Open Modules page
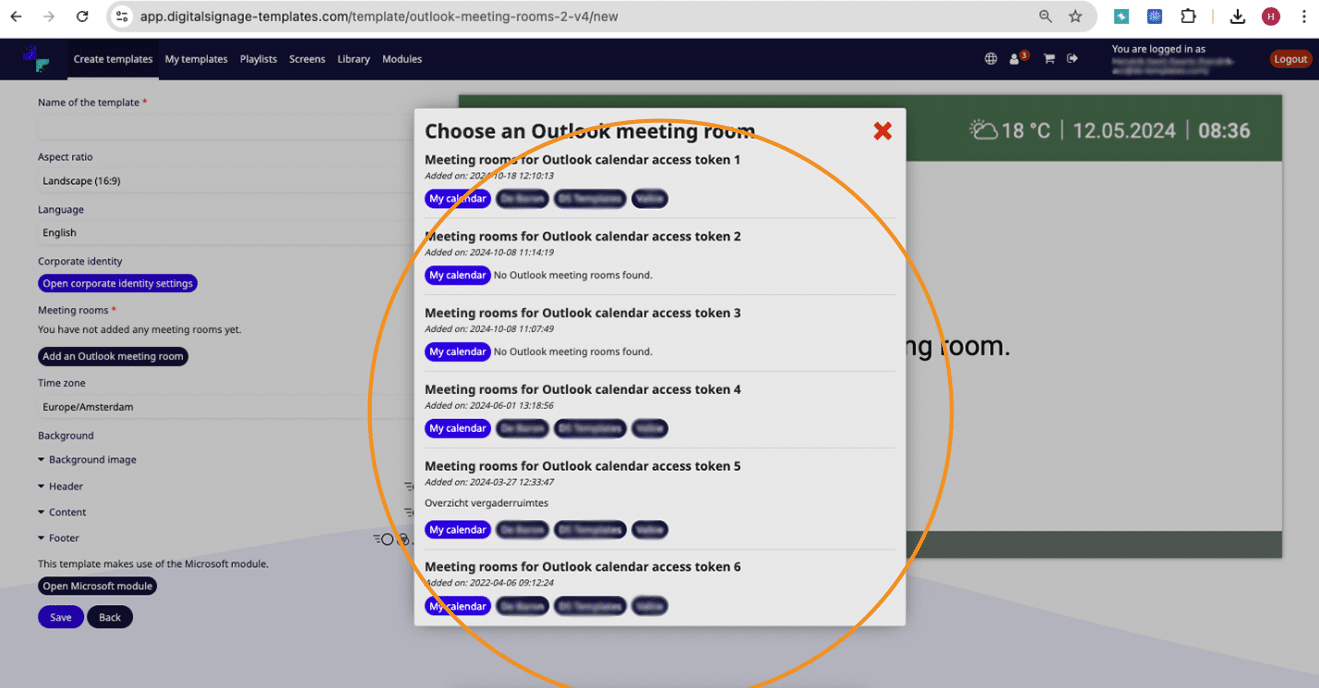The width and height of the screenshot is (1319, 688). pyautogui.click(x=402, y=59)
